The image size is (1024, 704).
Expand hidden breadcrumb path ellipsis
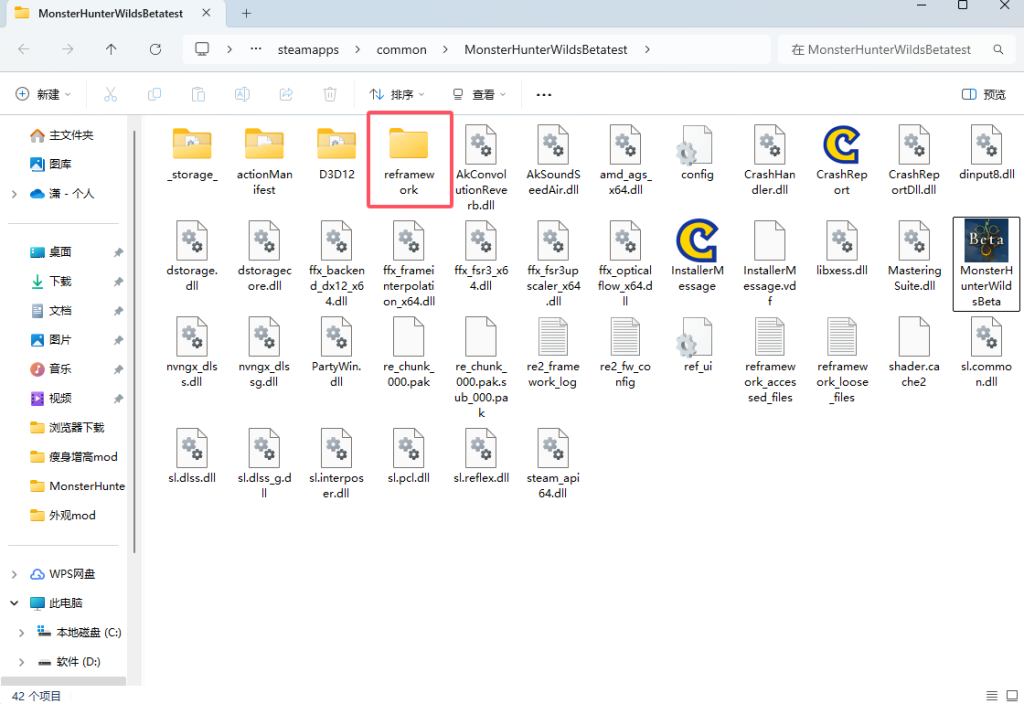pyautogui.click(x=256, y=50)
